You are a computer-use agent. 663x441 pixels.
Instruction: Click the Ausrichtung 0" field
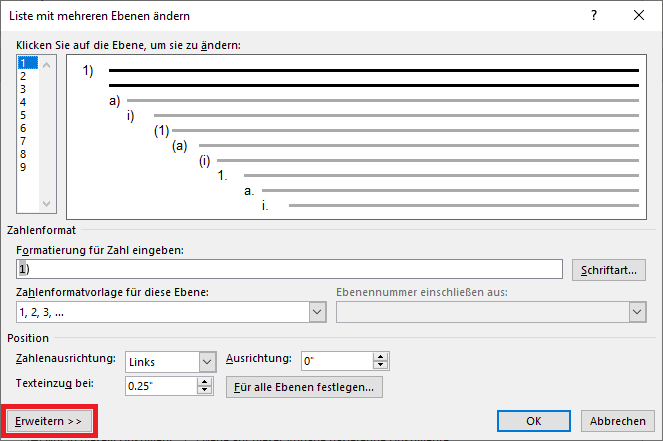coord(337,361)
